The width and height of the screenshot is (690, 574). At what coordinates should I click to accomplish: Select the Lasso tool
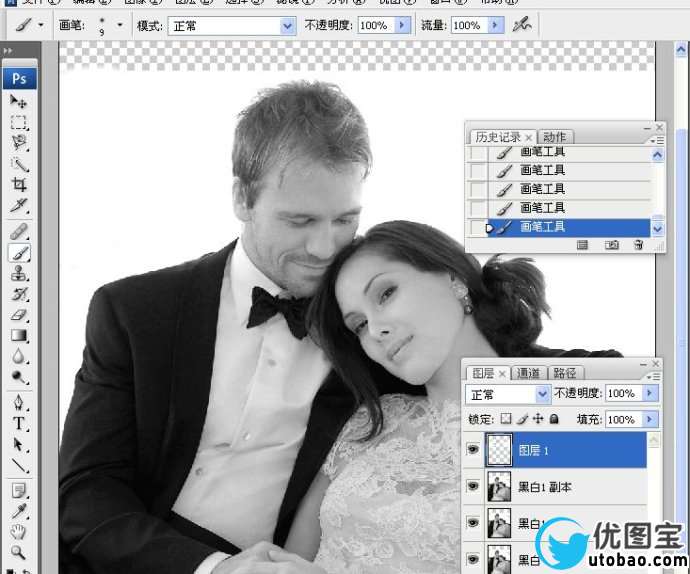18,143
